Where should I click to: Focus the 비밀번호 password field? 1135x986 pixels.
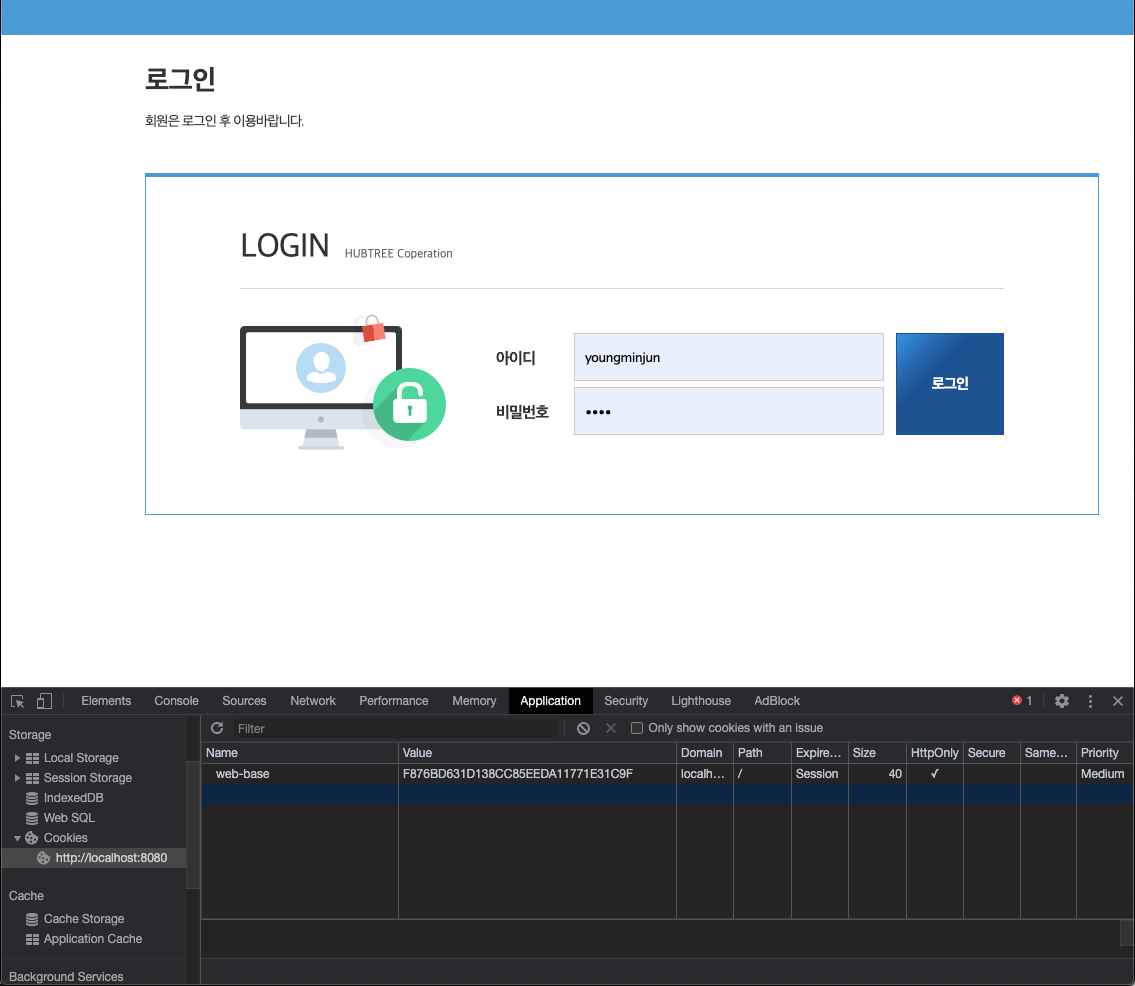(728, 411)
